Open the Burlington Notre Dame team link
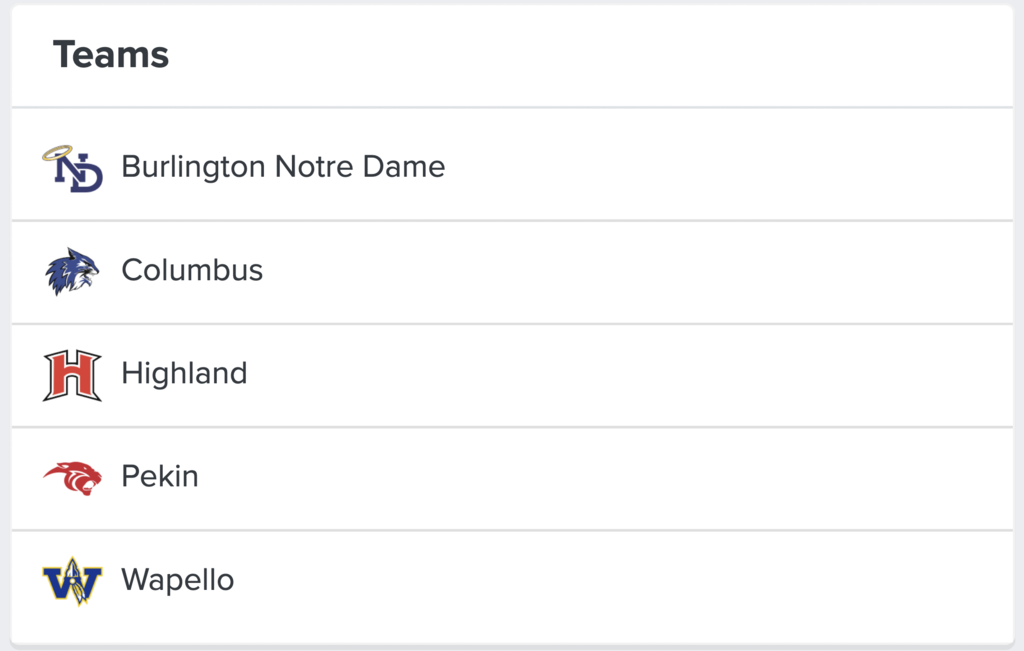Viewport: 1024px width, 651px height. pyautogui.click(x=283, y=166)
